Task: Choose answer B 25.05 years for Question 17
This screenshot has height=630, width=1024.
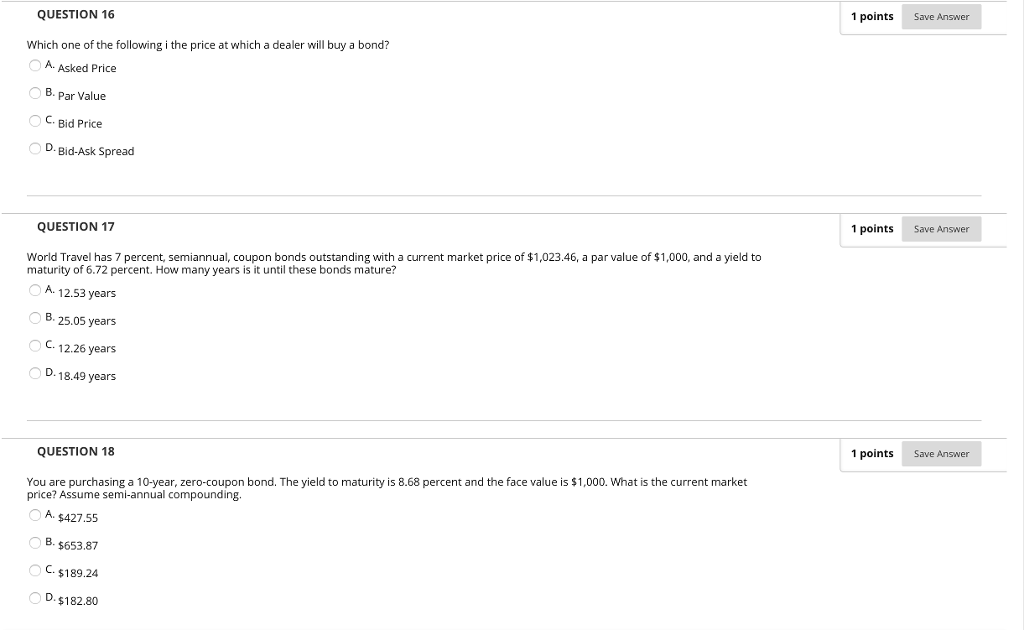Action: [34, 317]
